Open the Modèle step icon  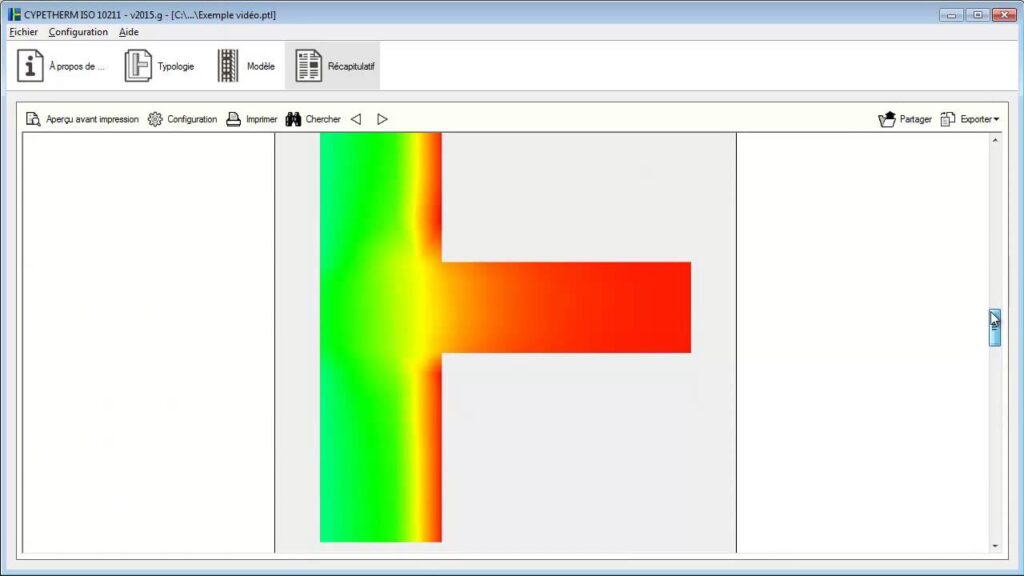pyautogui.click(x=229, y=66)
